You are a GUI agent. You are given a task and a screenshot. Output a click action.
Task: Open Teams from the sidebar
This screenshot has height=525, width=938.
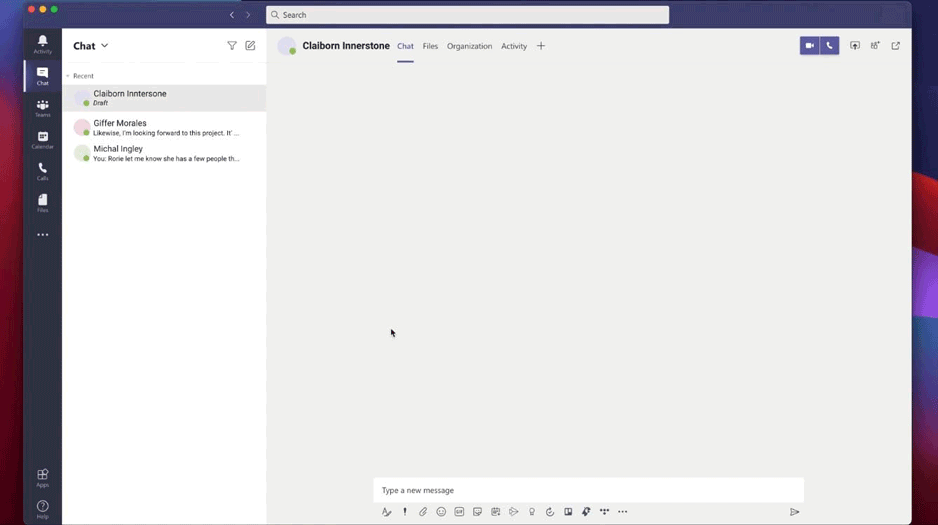(42, 108)
